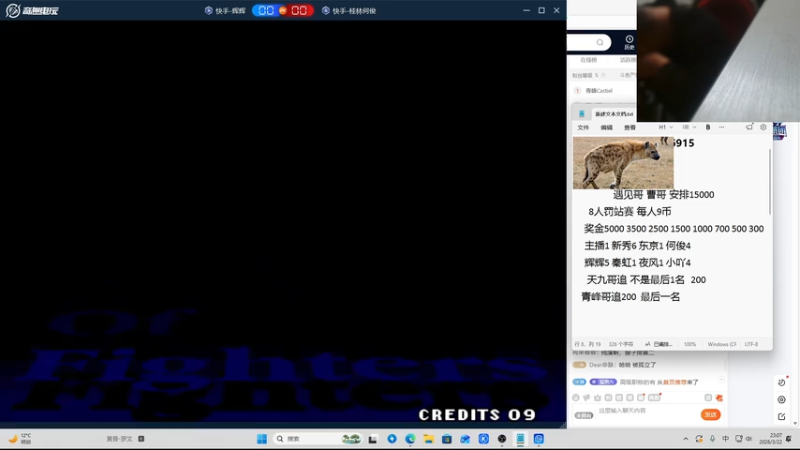Click the 快手-辉辉 player label
800x450 pixels.
225,11
